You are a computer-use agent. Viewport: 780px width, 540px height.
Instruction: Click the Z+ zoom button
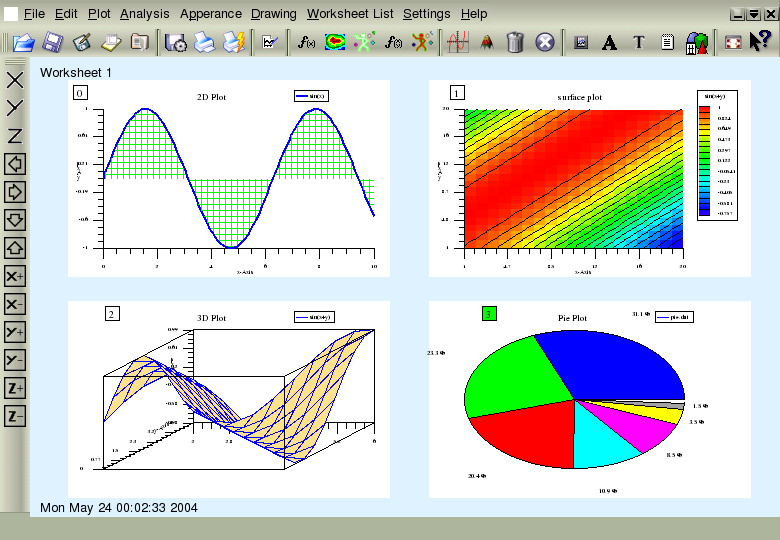tap(15, 388)
